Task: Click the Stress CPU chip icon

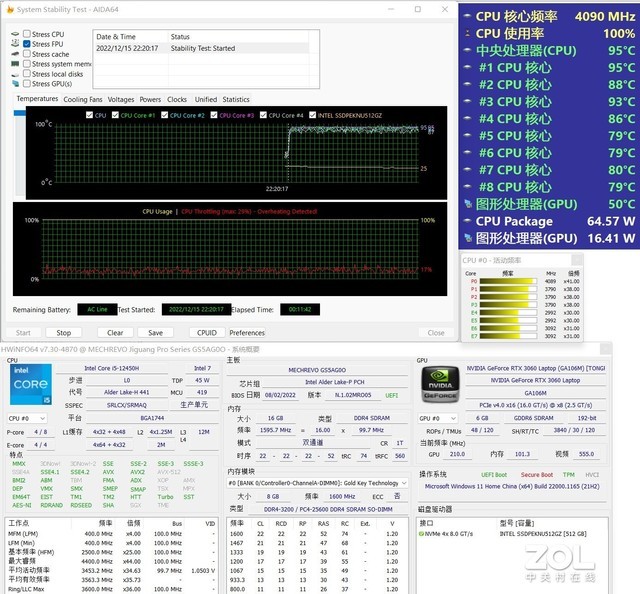Action: 15,34
